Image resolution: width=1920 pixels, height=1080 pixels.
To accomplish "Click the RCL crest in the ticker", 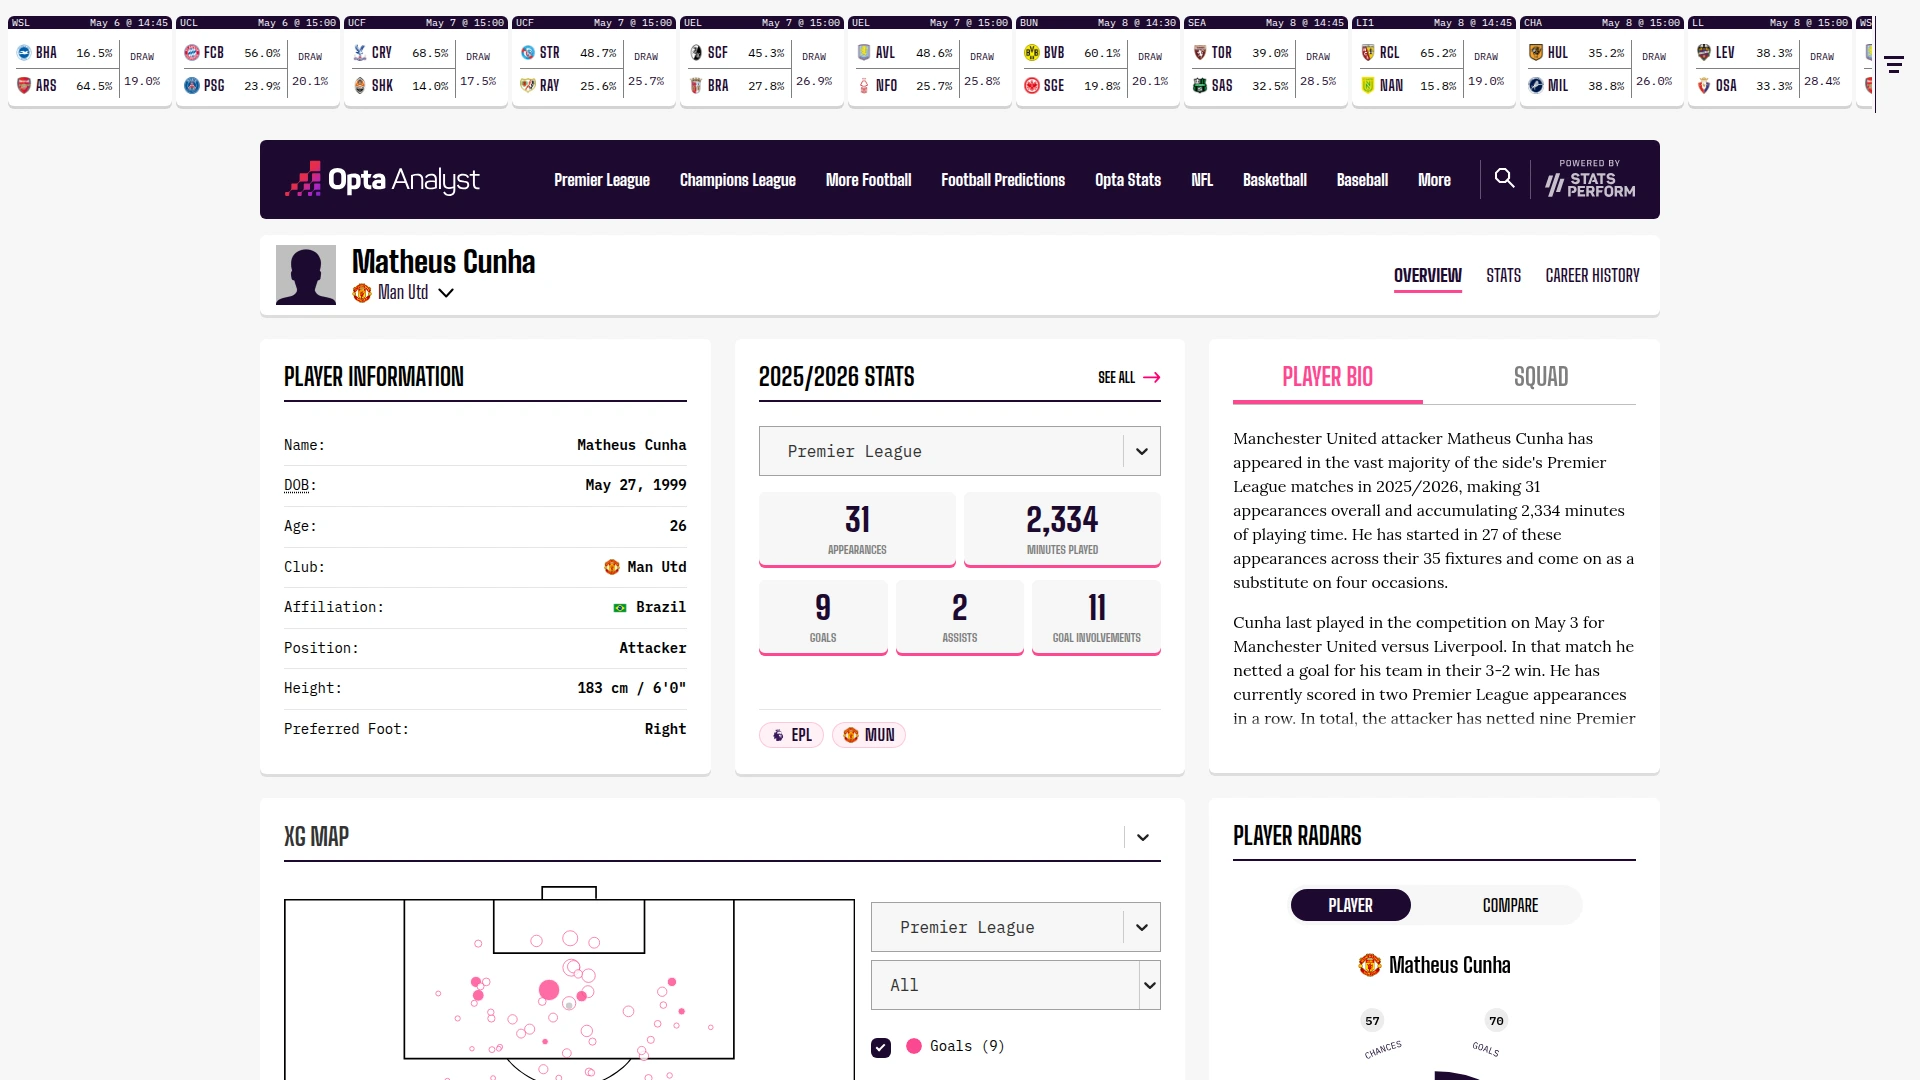I will pyautogui.click(x=1368, y=53).
